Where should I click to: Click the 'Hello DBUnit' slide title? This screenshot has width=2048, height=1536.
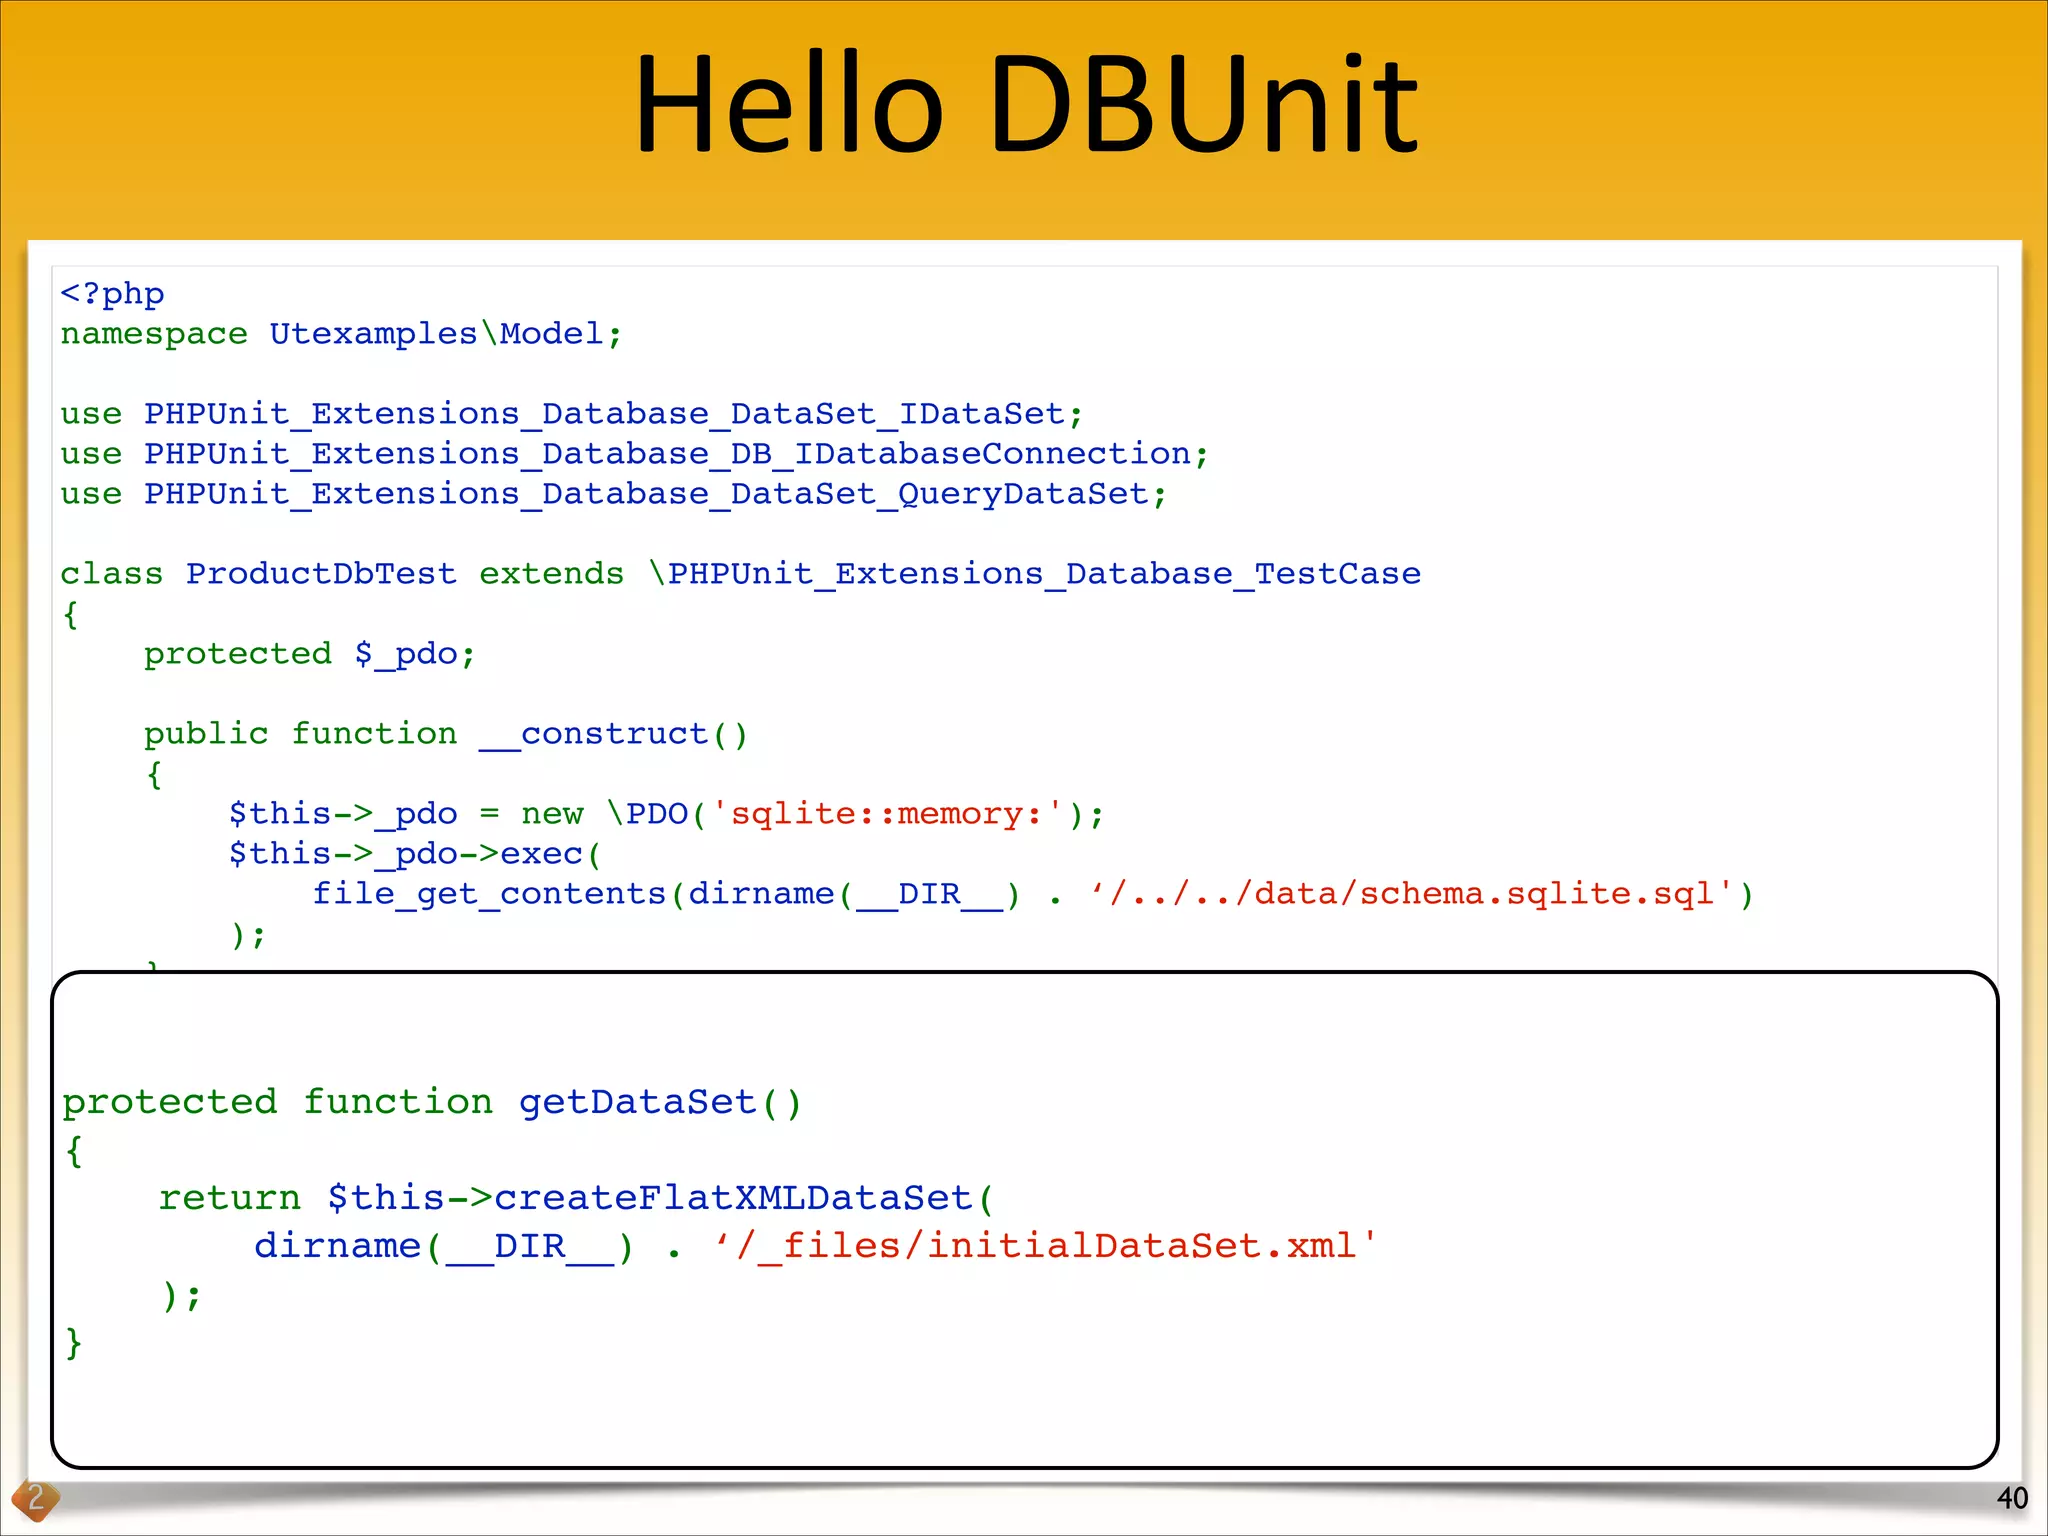[1026, 105]
